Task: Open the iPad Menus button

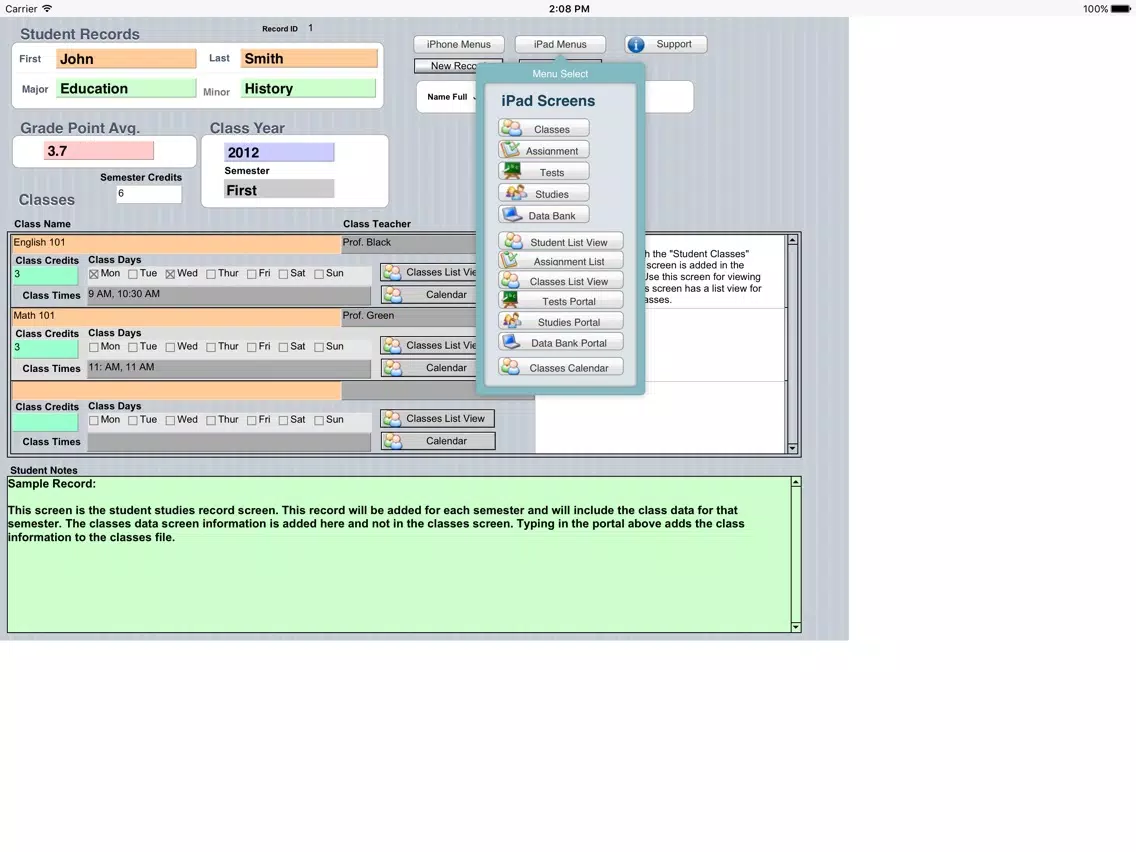Action: (x=560, y=44)
